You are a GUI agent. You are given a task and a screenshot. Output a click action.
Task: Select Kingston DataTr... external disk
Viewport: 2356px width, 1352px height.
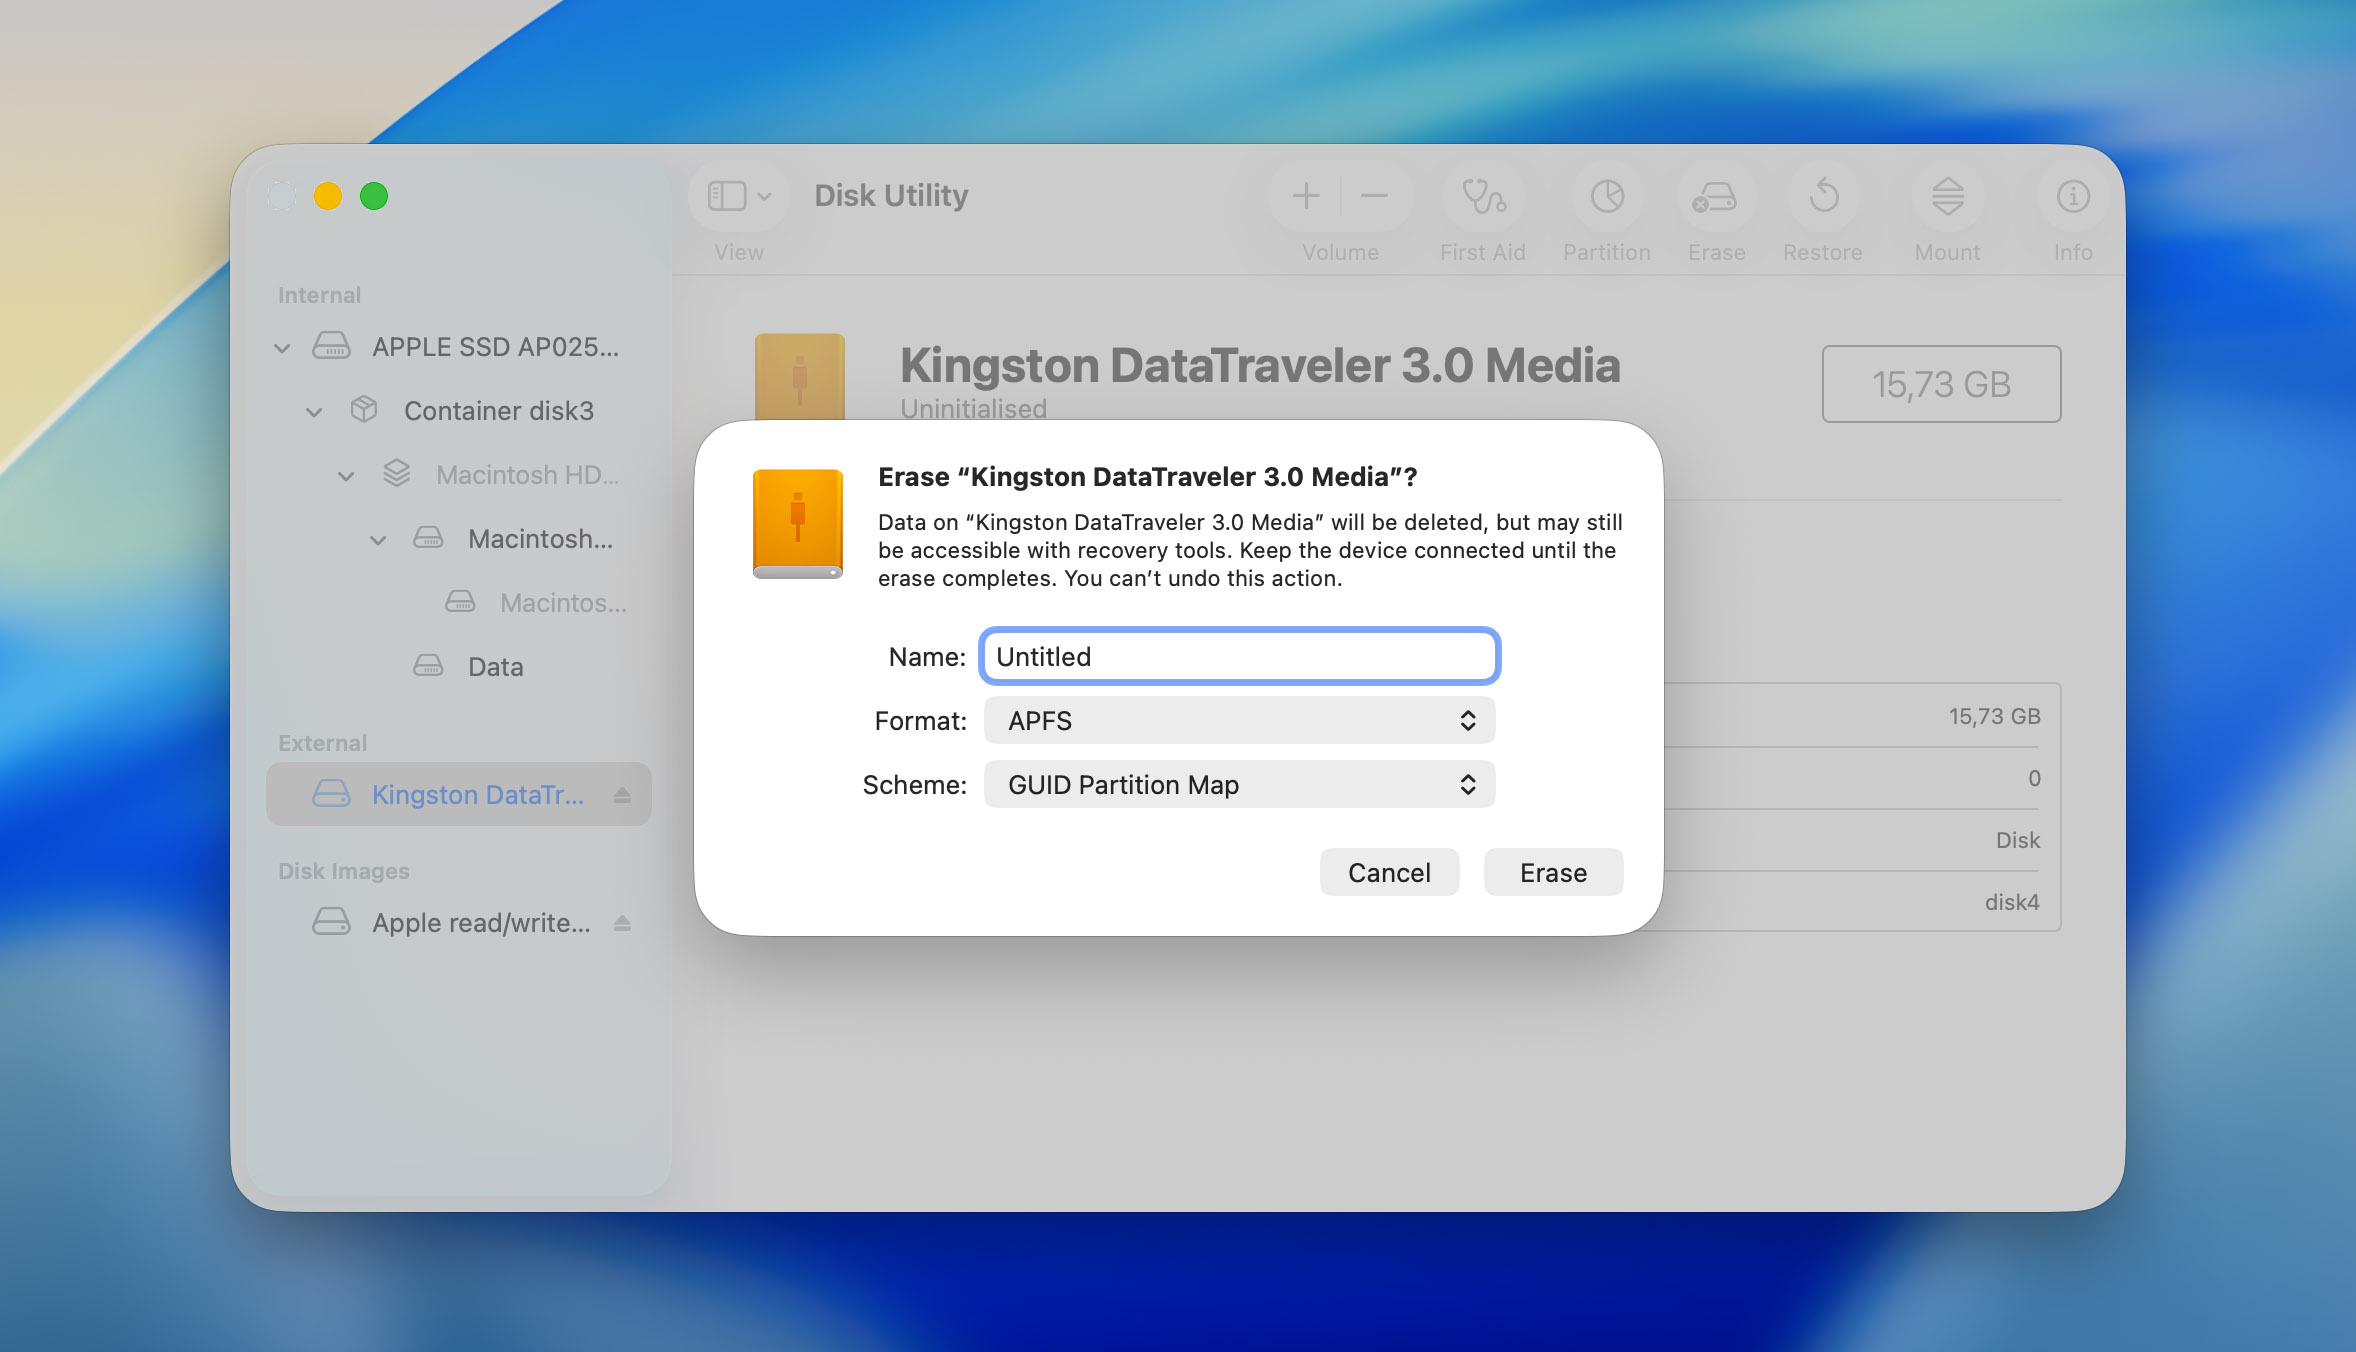459,795
